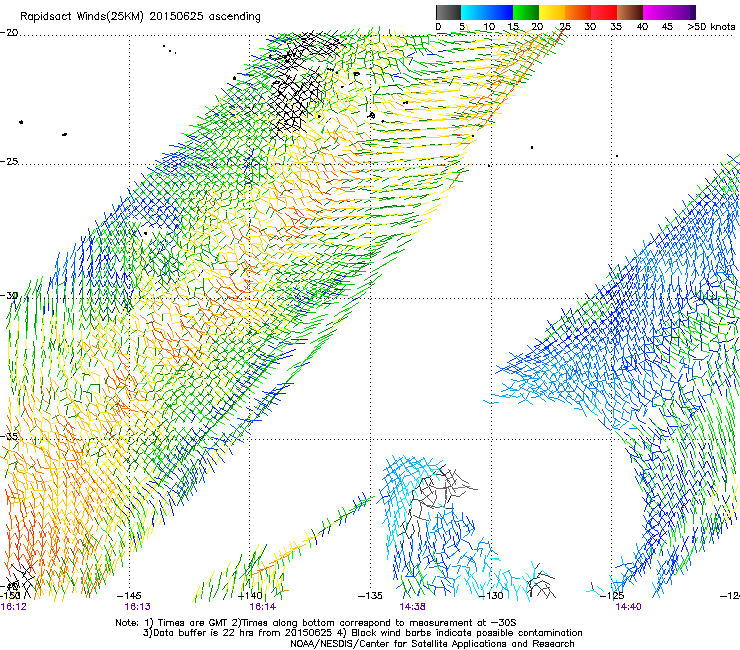
Task: Click the NOAA/NESDIS credit line
Action: [x=432, y=644]
